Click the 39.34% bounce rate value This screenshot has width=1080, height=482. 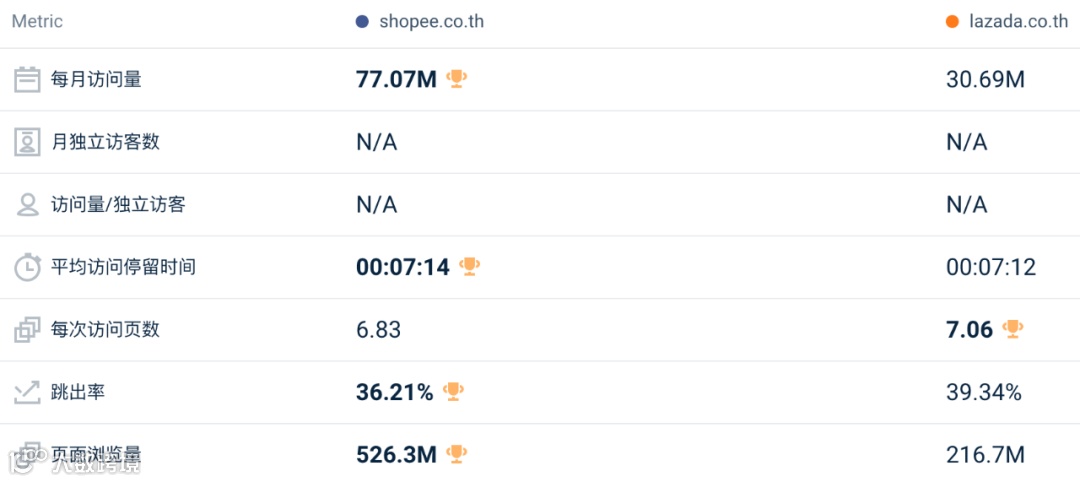[x=984, y=392]
